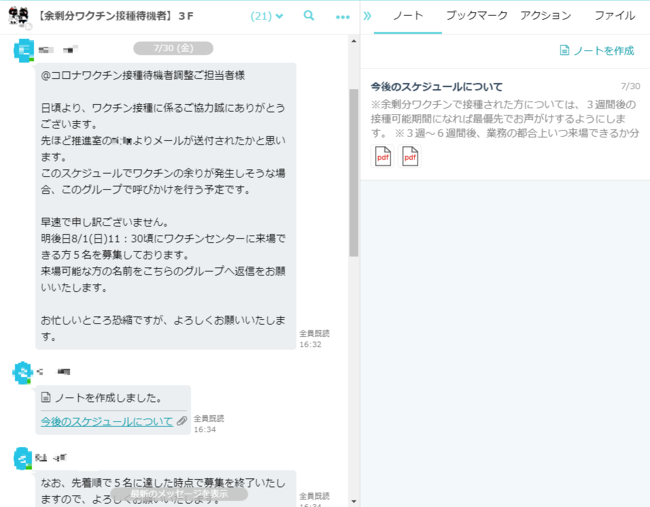Click the chat scrollbar thumb
The width and height of the screenshot is (650, 507).
[x=354, y=172]
